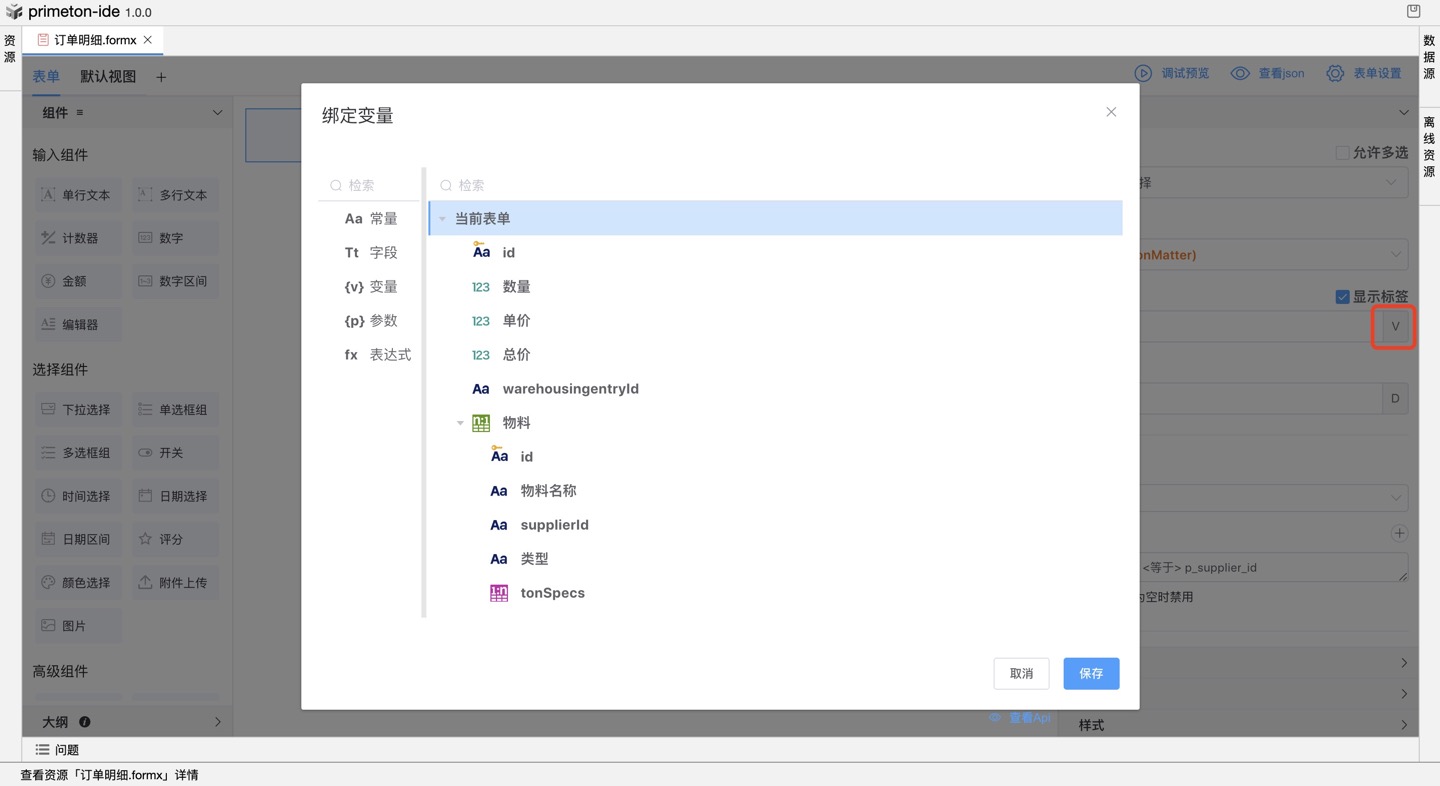Image resolution: width=1440 pixels, height=786 pixels.
Task: Close the 绑定变量 dialog
Action: tap(1111, 112)
